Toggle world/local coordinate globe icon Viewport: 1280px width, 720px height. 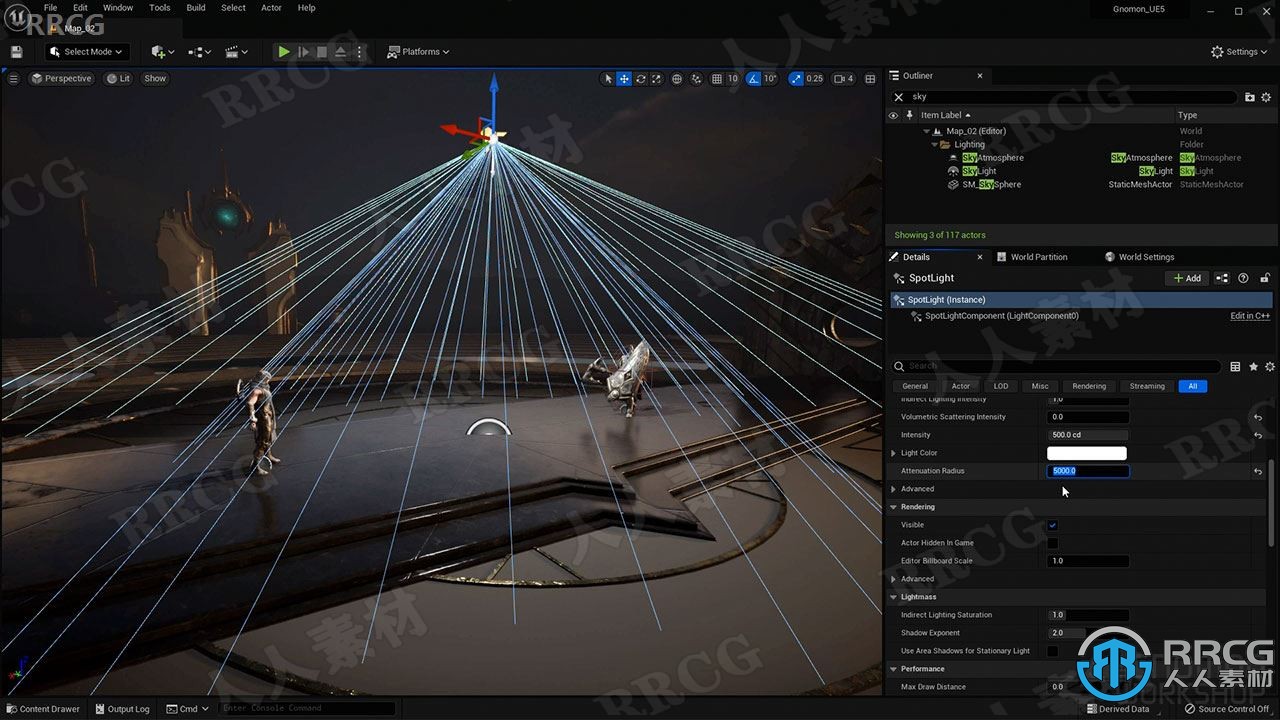[677, 78]
